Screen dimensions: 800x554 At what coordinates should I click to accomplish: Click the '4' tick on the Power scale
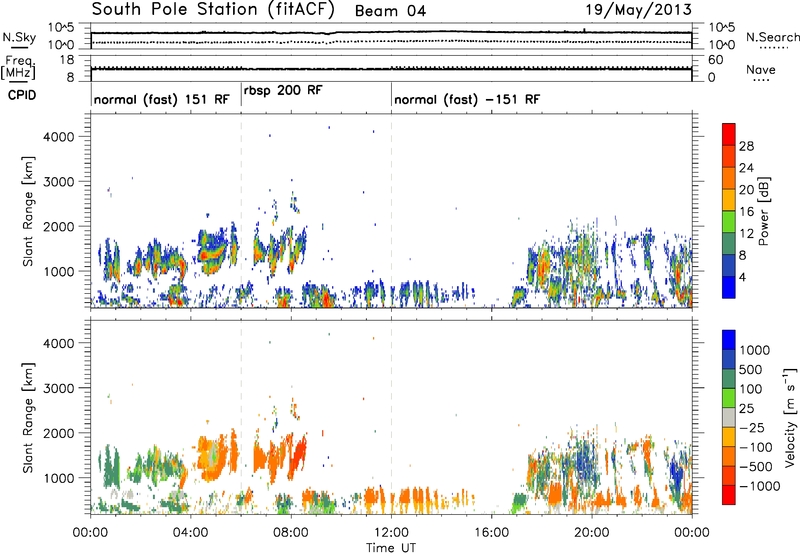tap(742, 277)
